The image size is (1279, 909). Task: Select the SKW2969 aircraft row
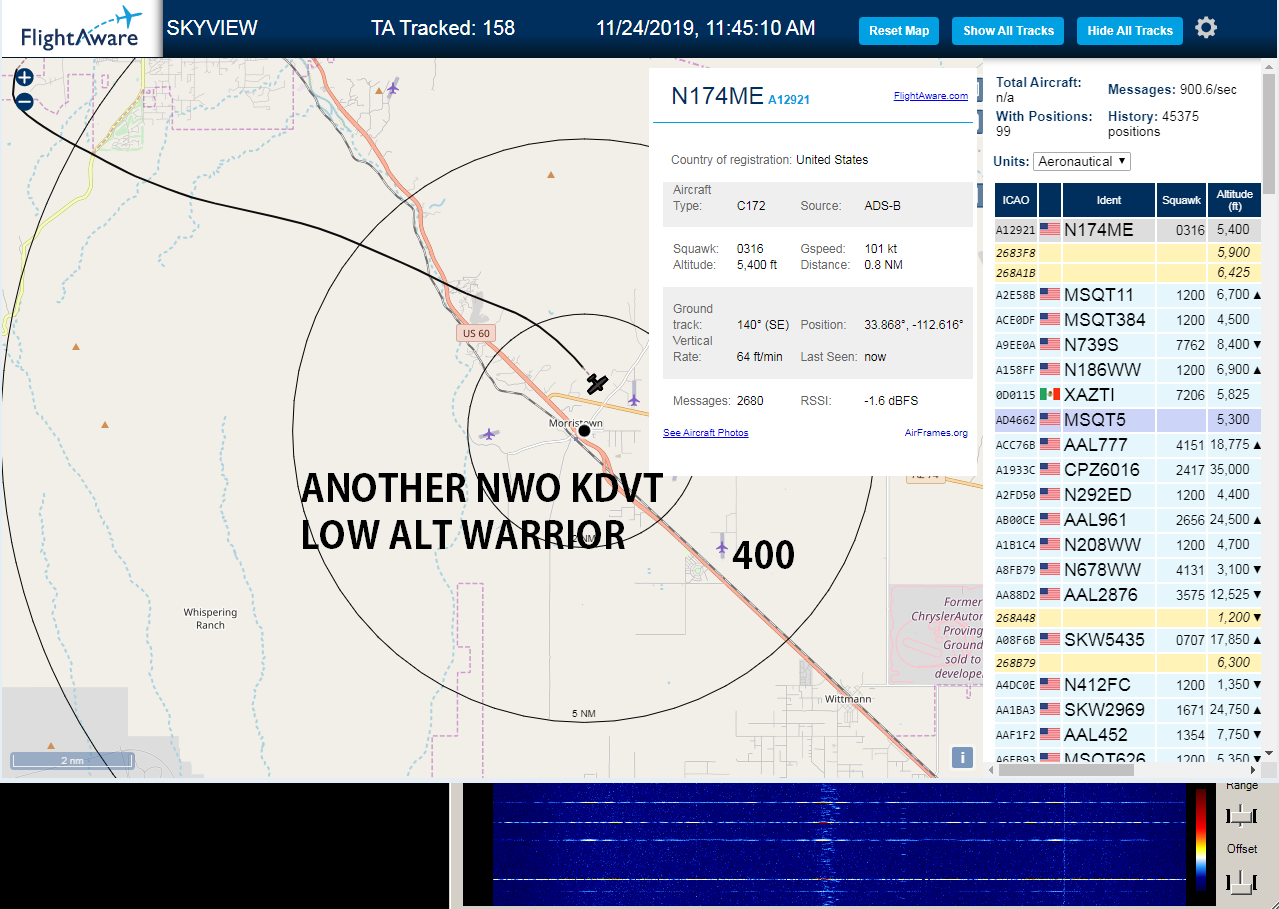click(1128, 710)
